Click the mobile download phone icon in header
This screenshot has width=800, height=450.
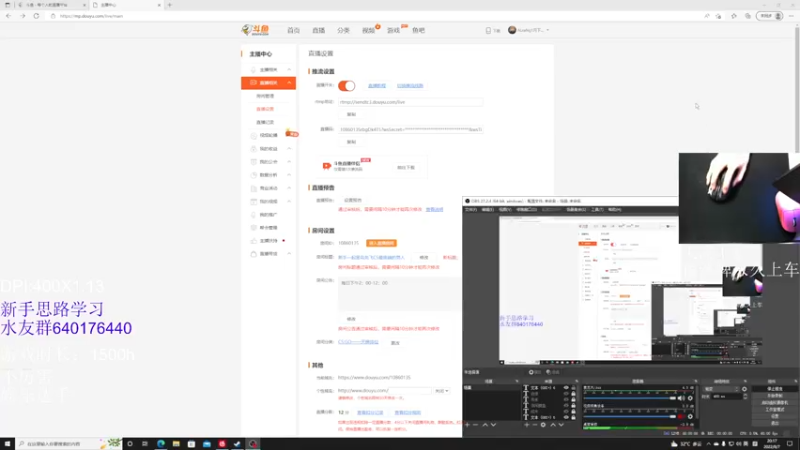488,31
